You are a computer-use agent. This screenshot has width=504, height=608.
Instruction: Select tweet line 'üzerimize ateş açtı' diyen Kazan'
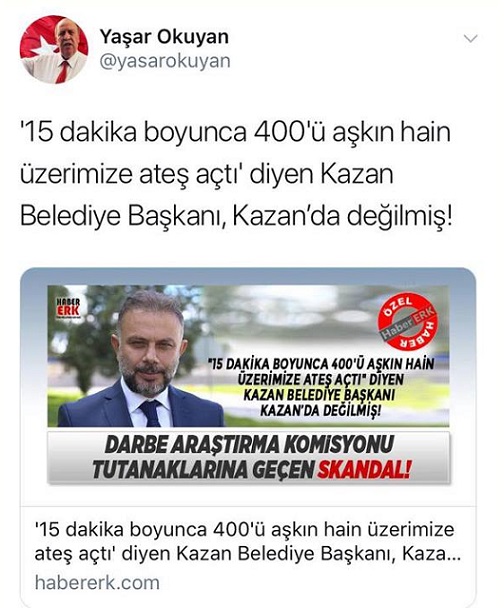point(207,174)
